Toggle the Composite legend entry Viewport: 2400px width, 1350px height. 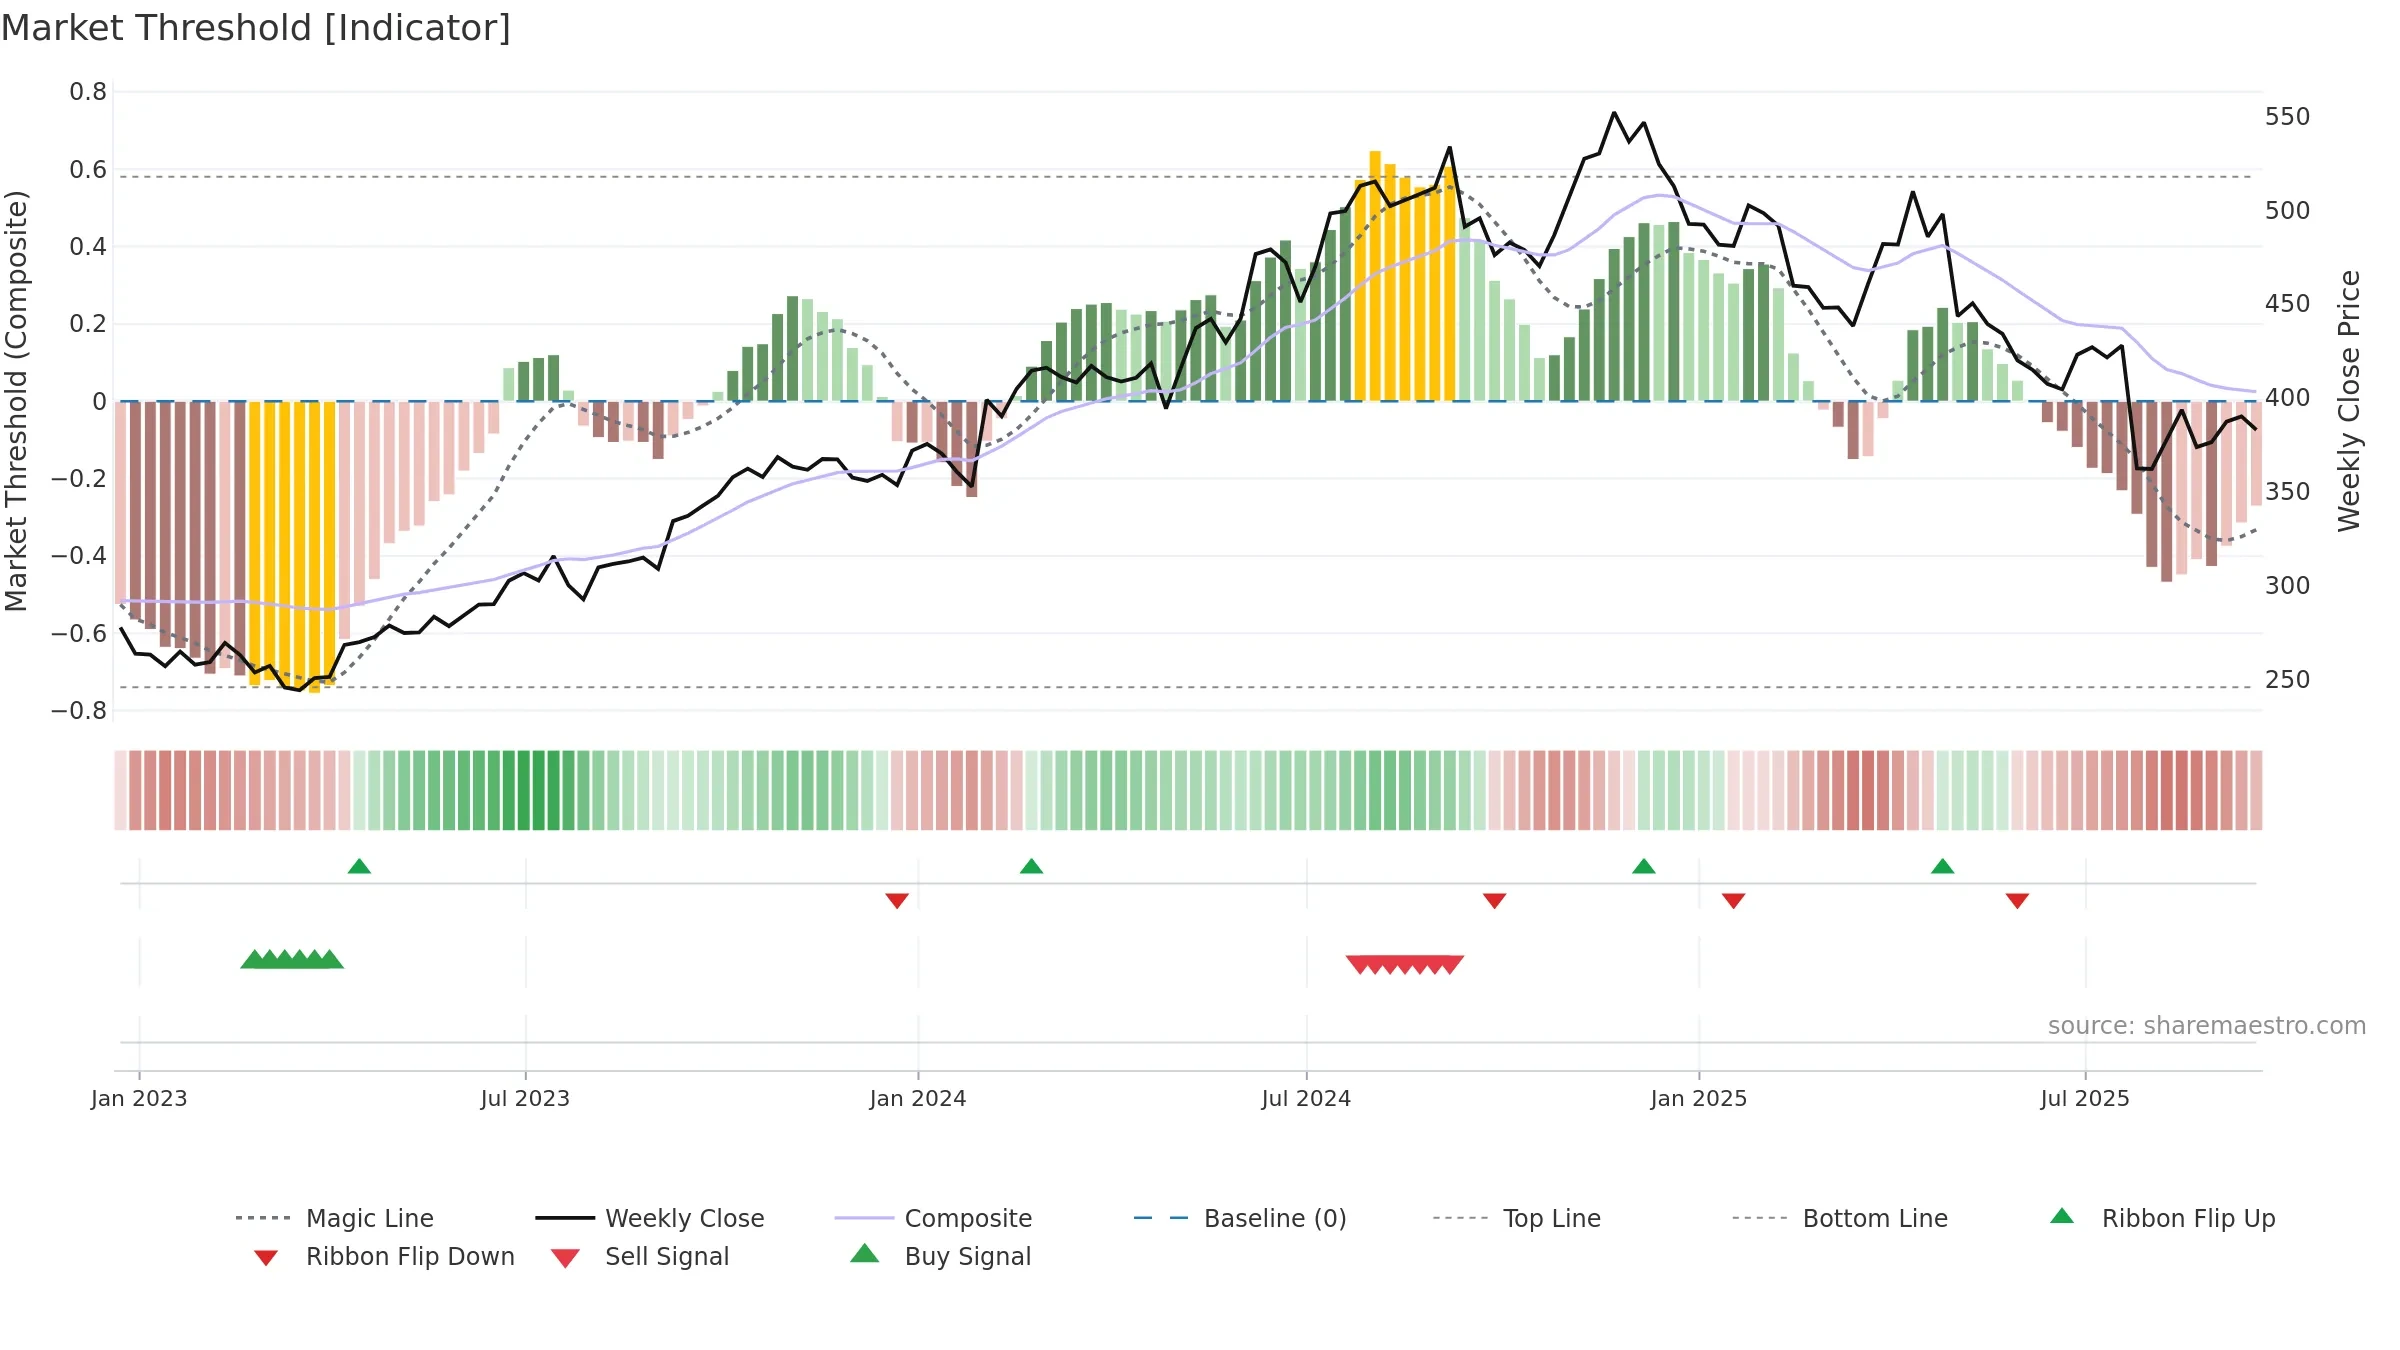click(x=933, y=1218)
